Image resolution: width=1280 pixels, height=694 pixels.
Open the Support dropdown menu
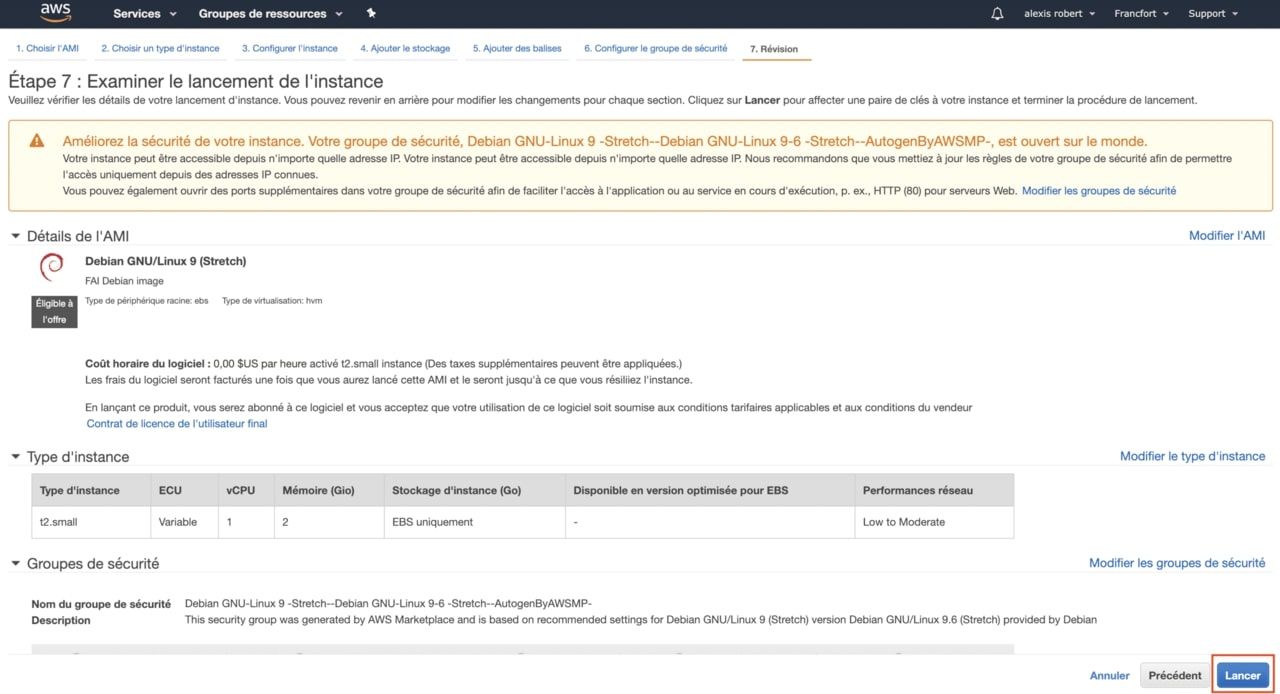click(x=1213, y=14)
